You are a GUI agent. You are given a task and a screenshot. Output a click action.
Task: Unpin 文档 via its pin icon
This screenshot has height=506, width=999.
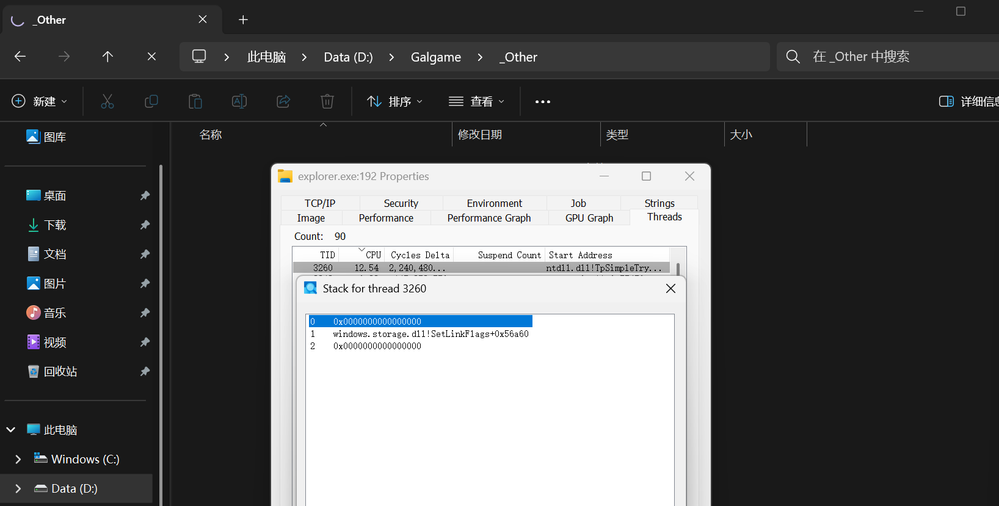pyautogui.click(x=145, y=254)
